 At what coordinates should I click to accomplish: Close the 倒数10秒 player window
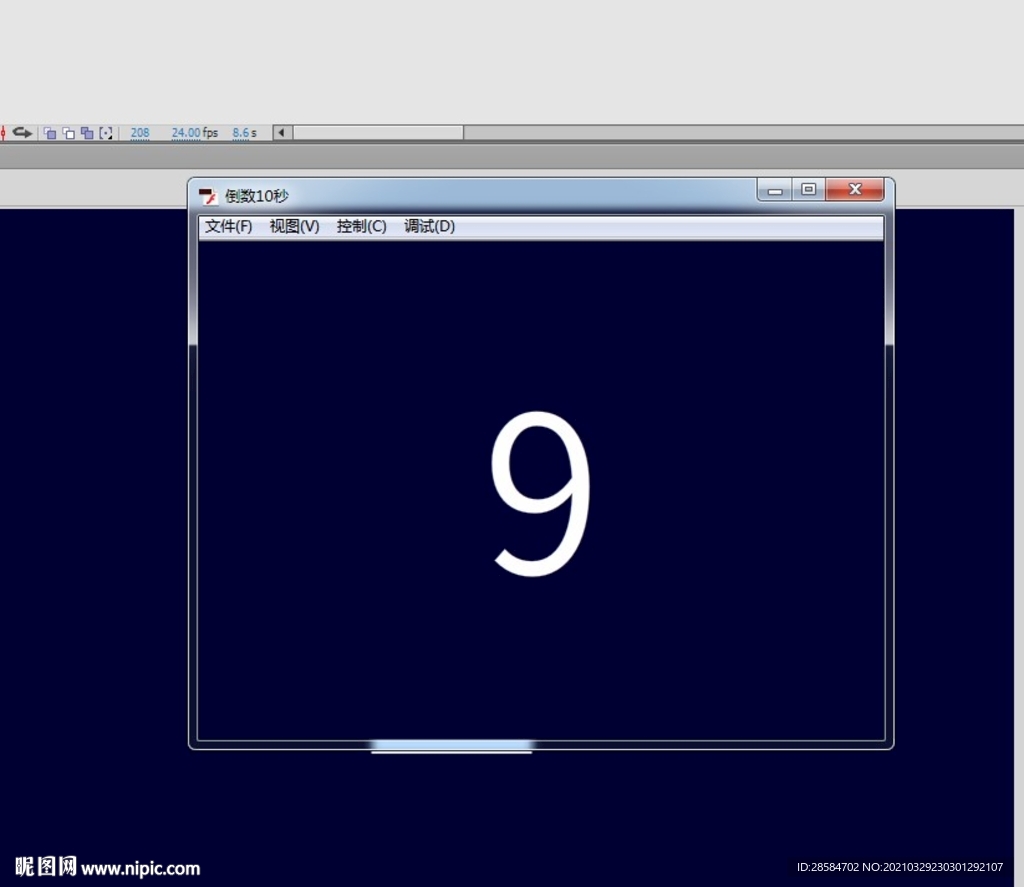click(x=855, y=189)
